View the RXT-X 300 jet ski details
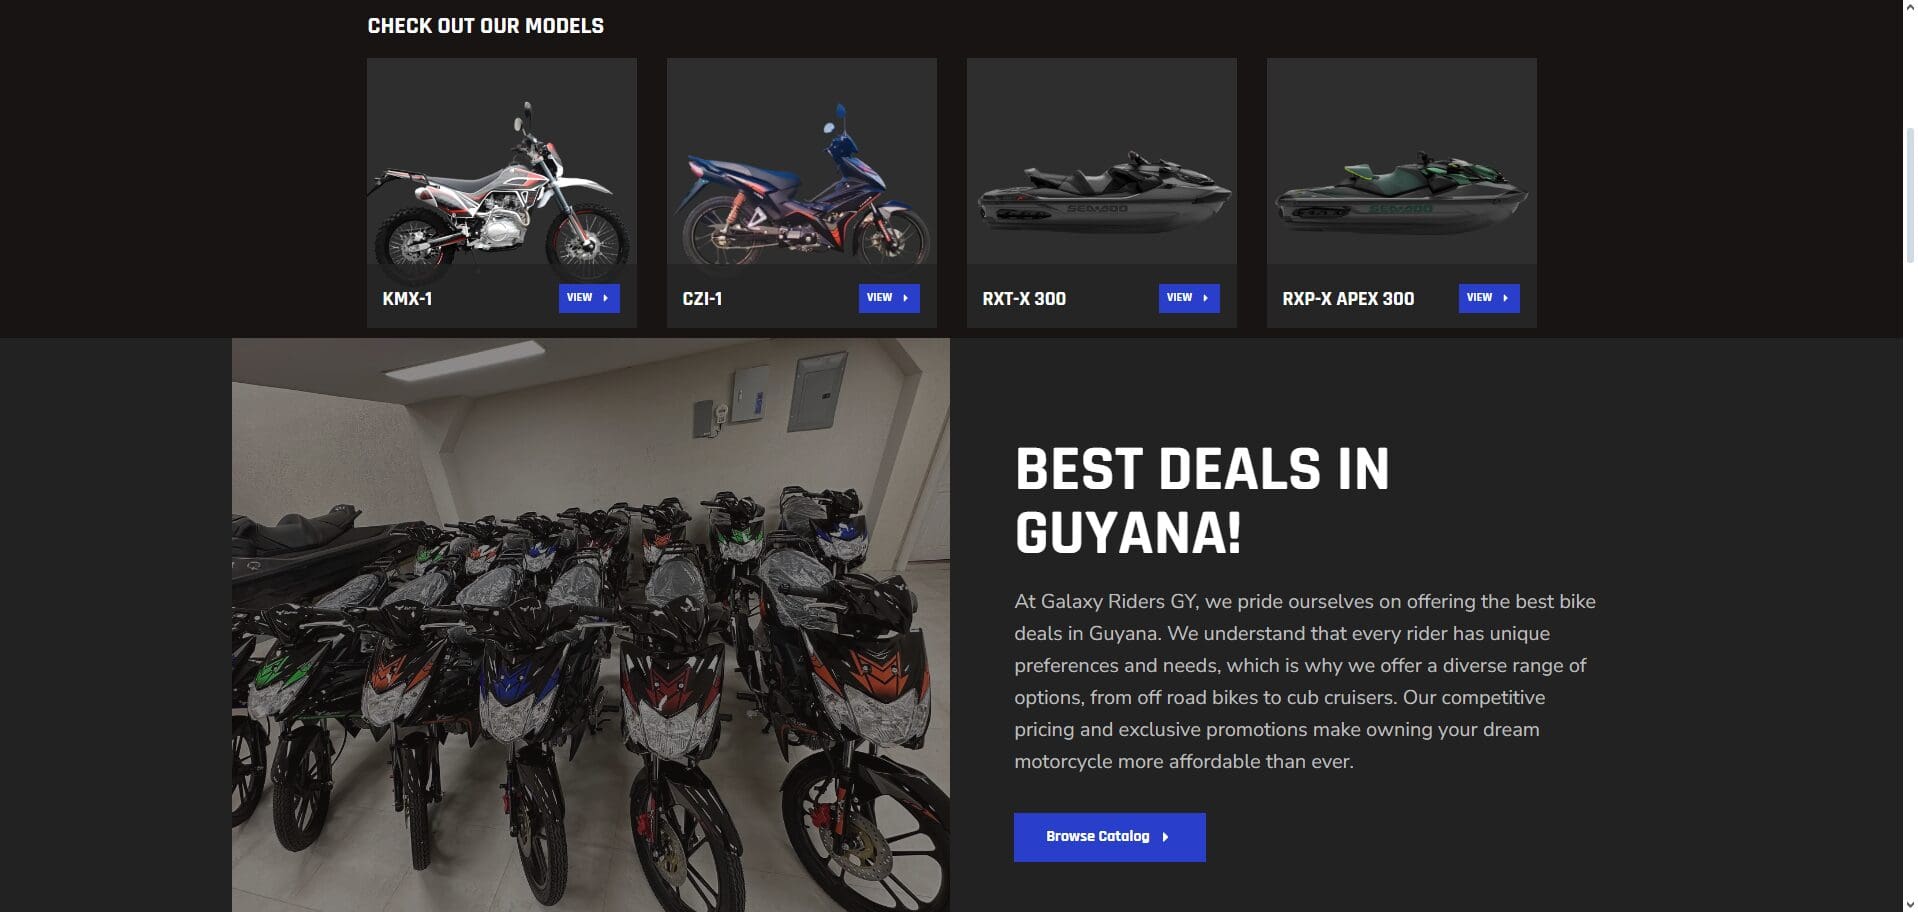This screenshot has width=1918, height=912. pos(1189,298)
